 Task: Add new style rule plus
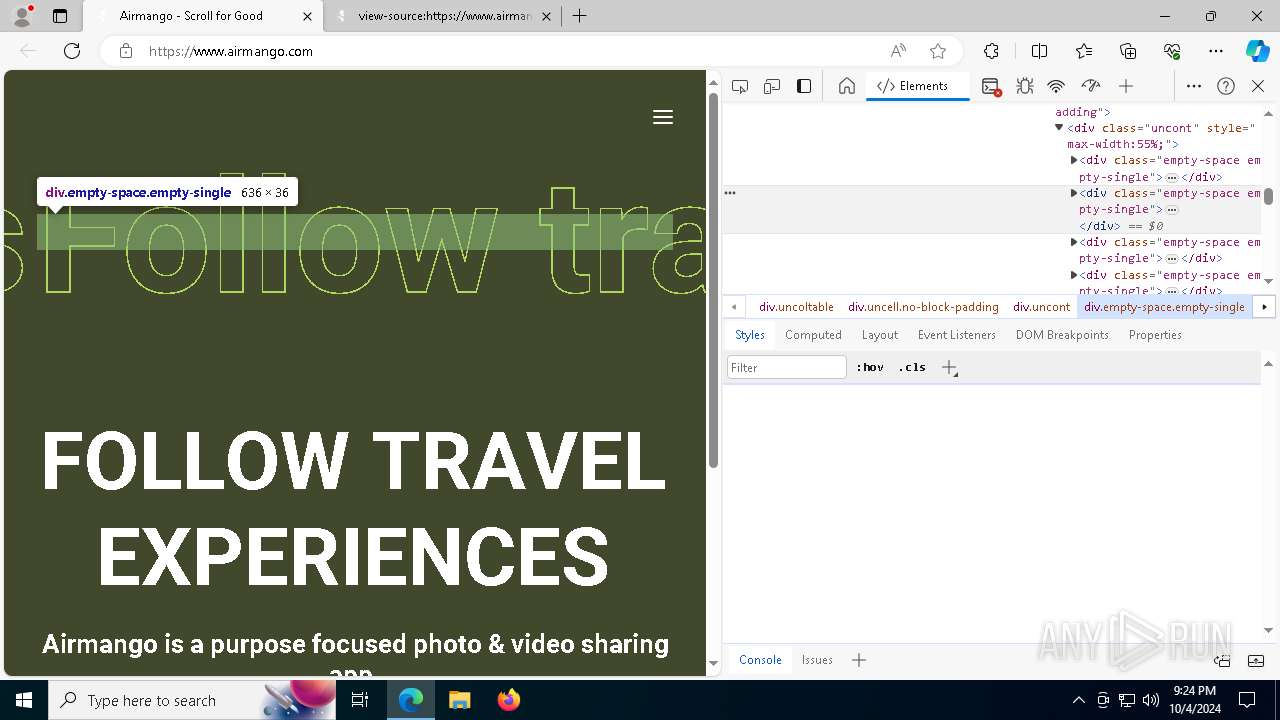[x=949, y=367]
